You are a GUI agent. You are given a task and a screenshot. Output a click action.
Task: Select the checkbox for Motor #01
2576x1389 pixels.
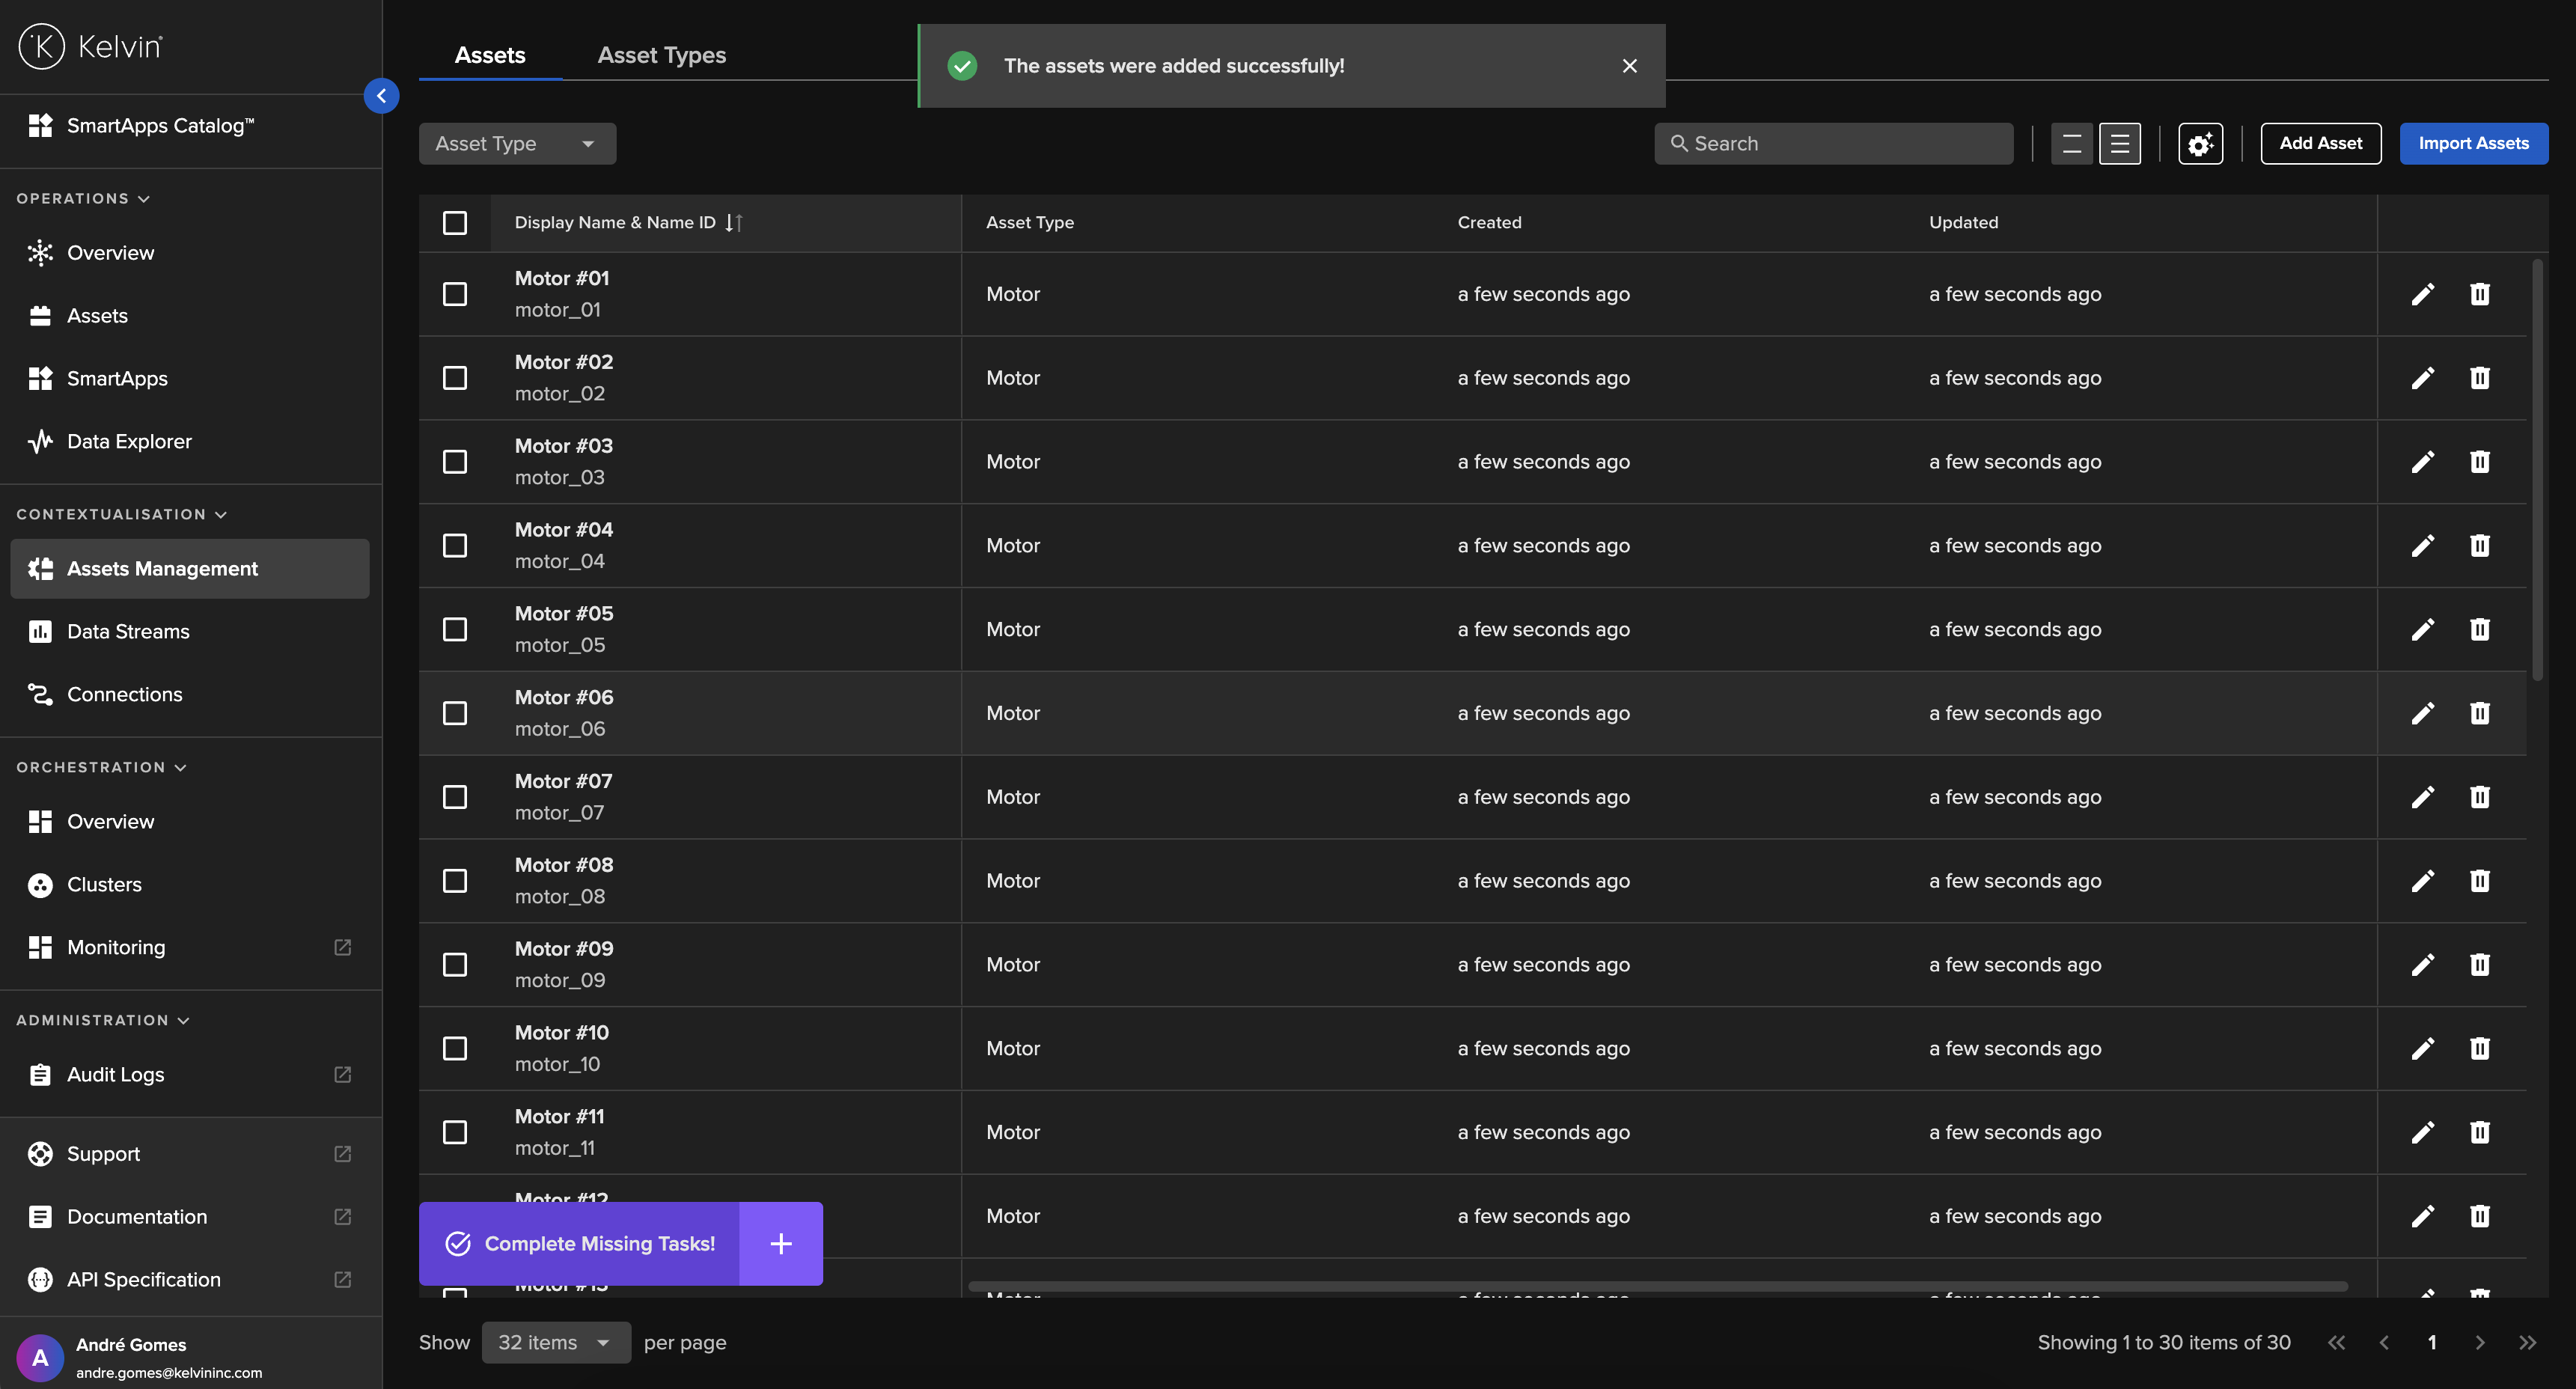[455, 293]
